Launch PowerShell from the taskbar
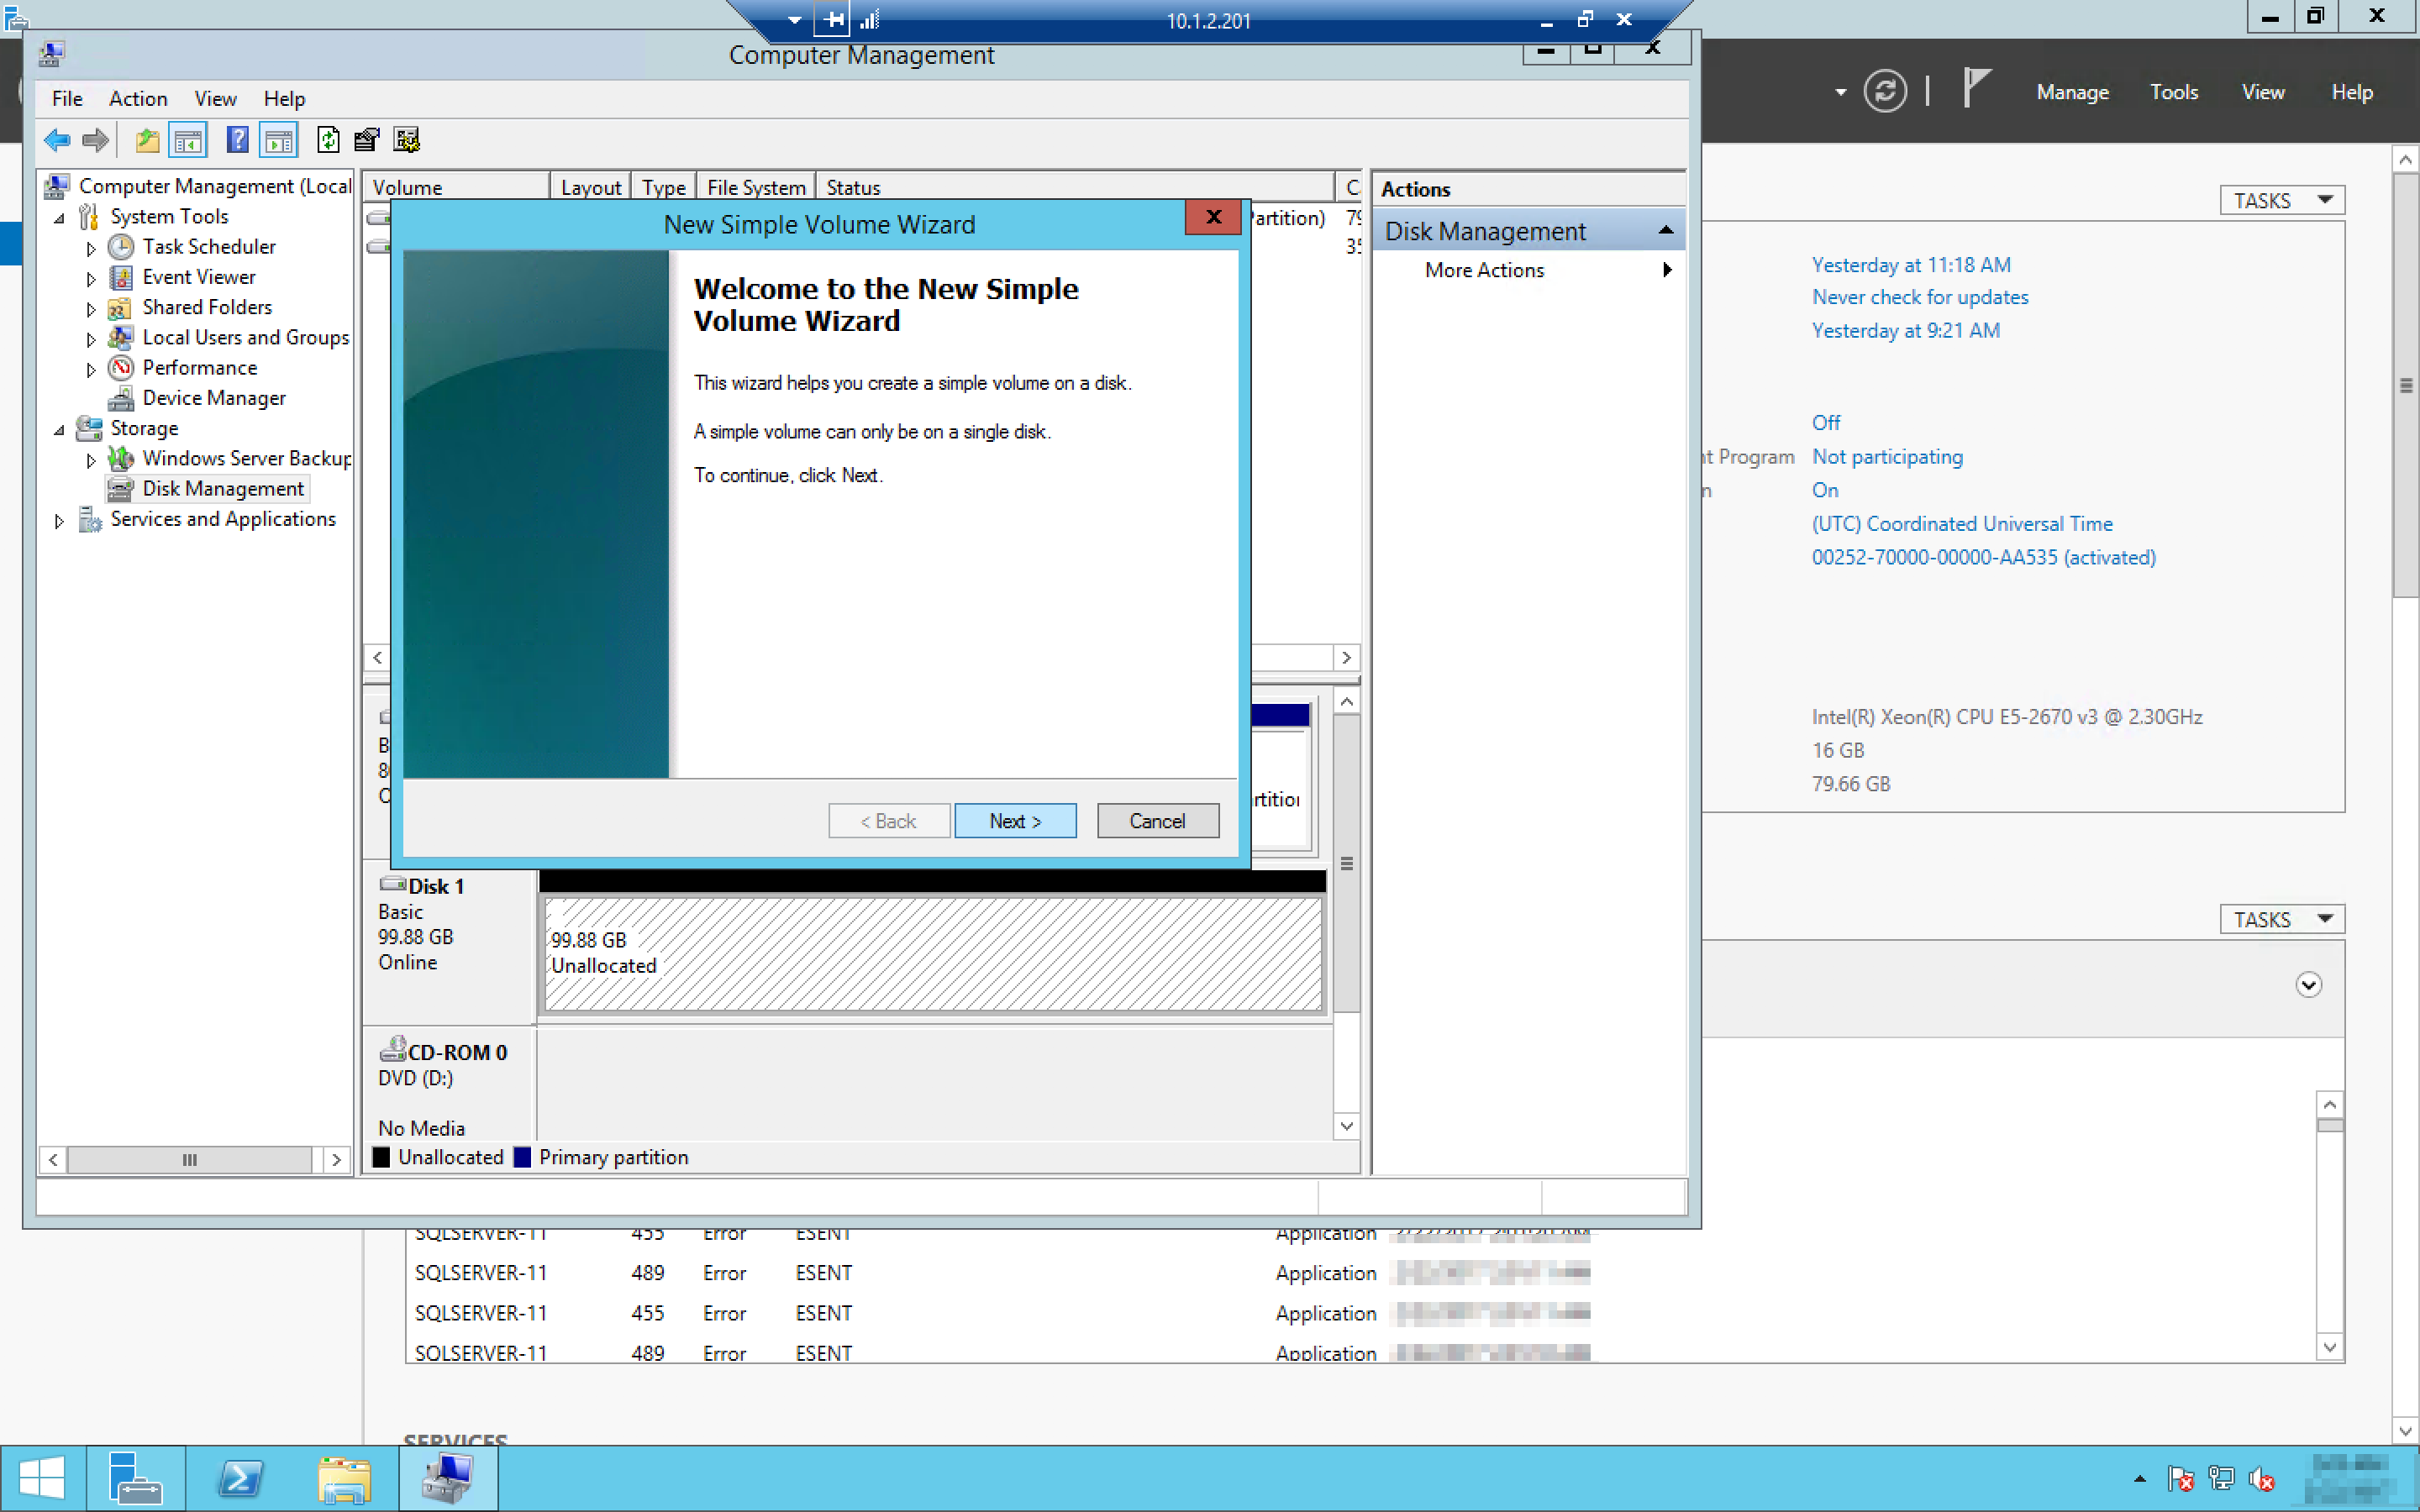 (240, 1478)
